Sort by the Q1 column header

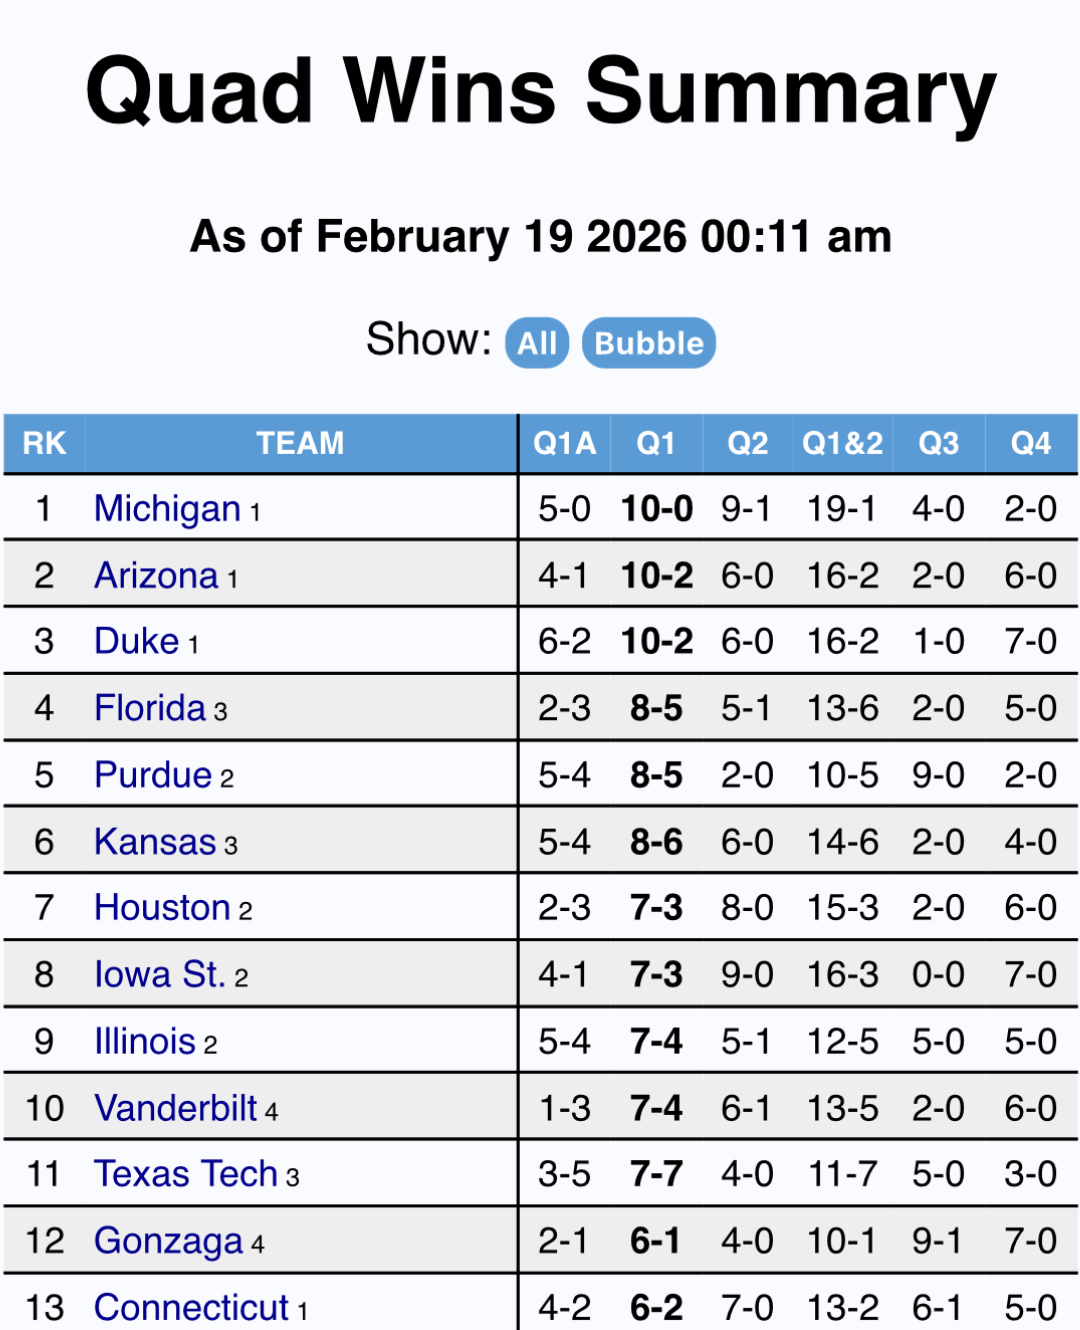tap(656, 443)
